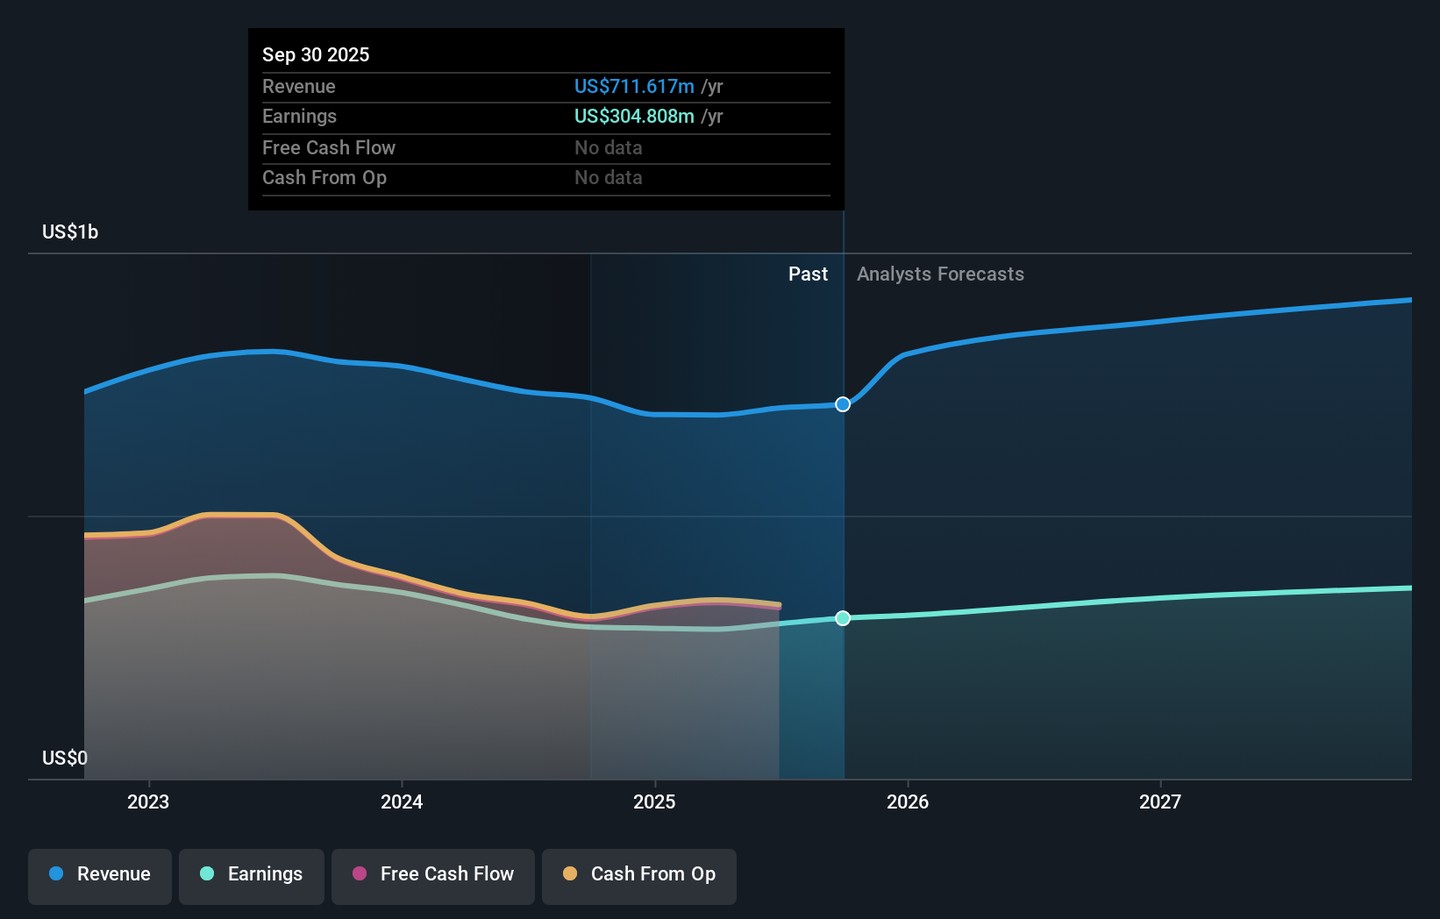Hide the Earnings series via legend
Image resolution: width=1440 pixels, height=919 pixels.
coord(251,875)
